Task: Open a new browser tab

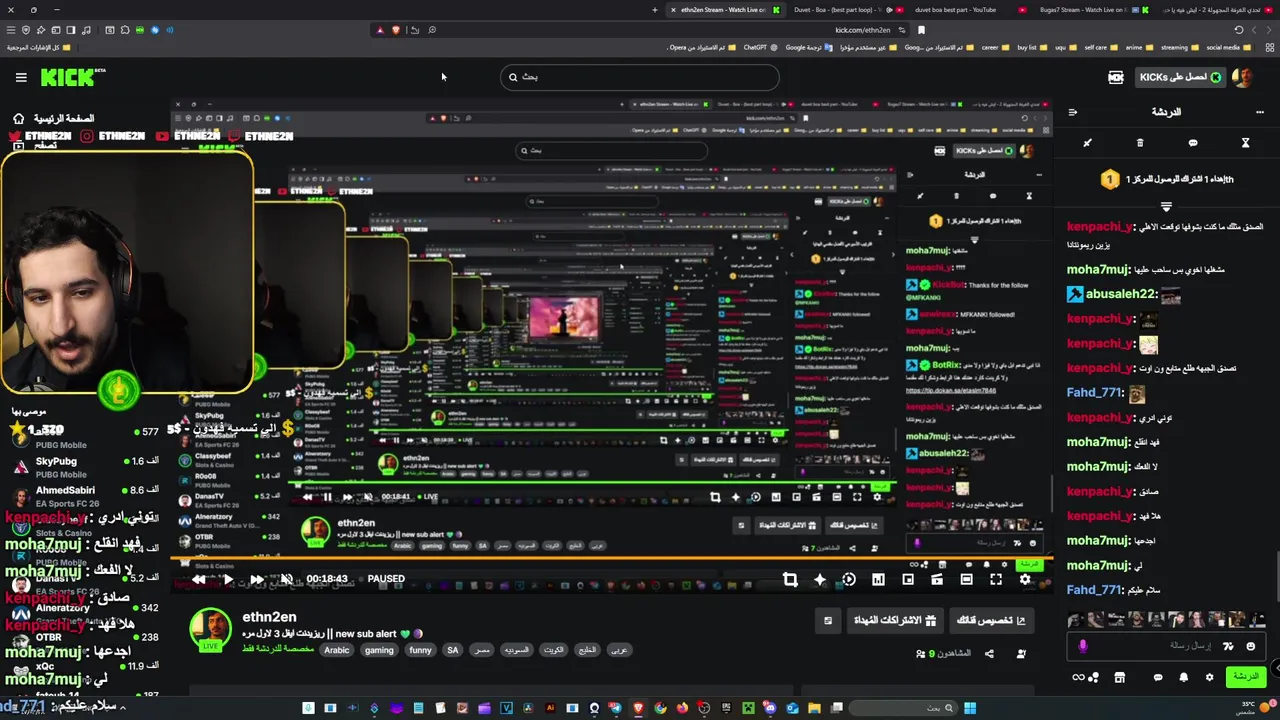Action: [x=655, y=10]
